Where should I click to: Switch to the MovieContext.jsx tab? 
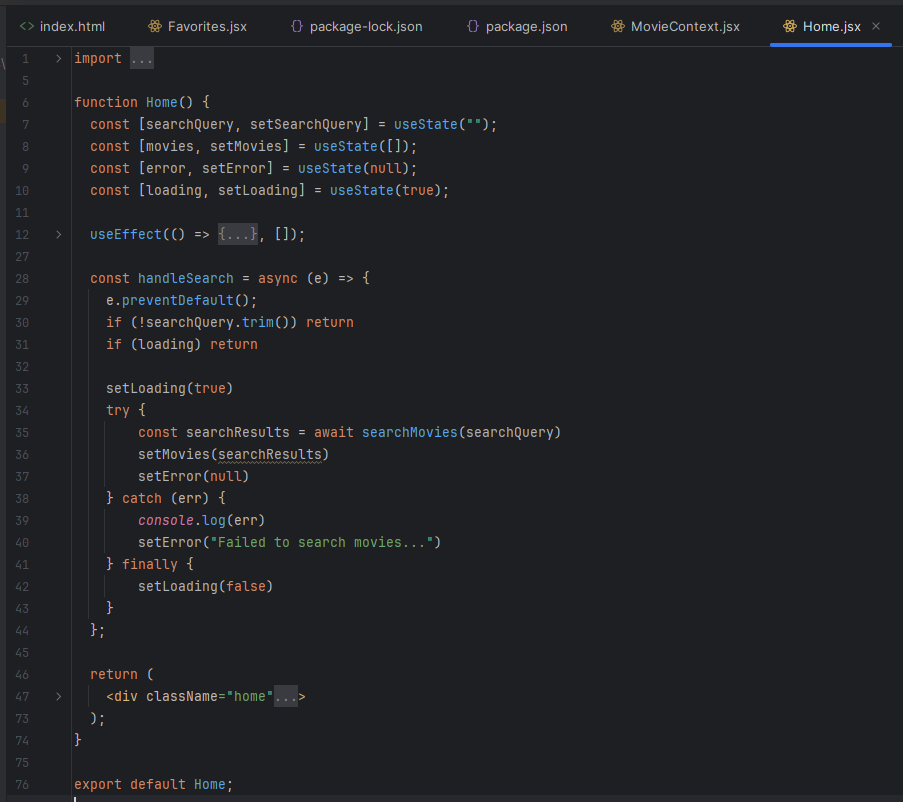coord(685,26)
